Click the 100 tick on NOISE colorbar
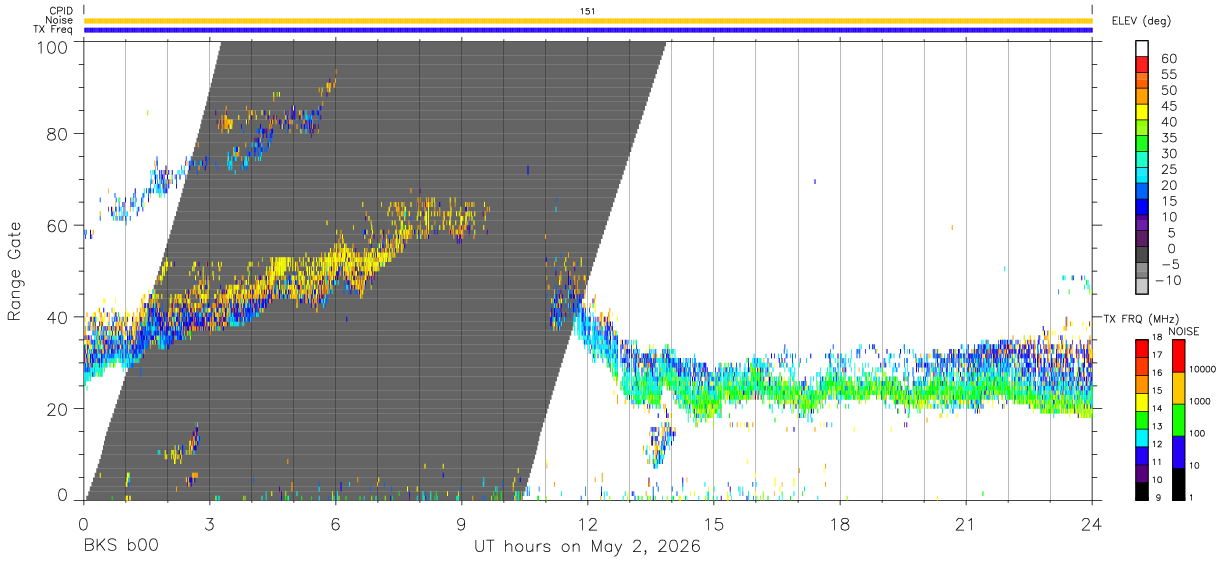 [x=1196, y=433]
